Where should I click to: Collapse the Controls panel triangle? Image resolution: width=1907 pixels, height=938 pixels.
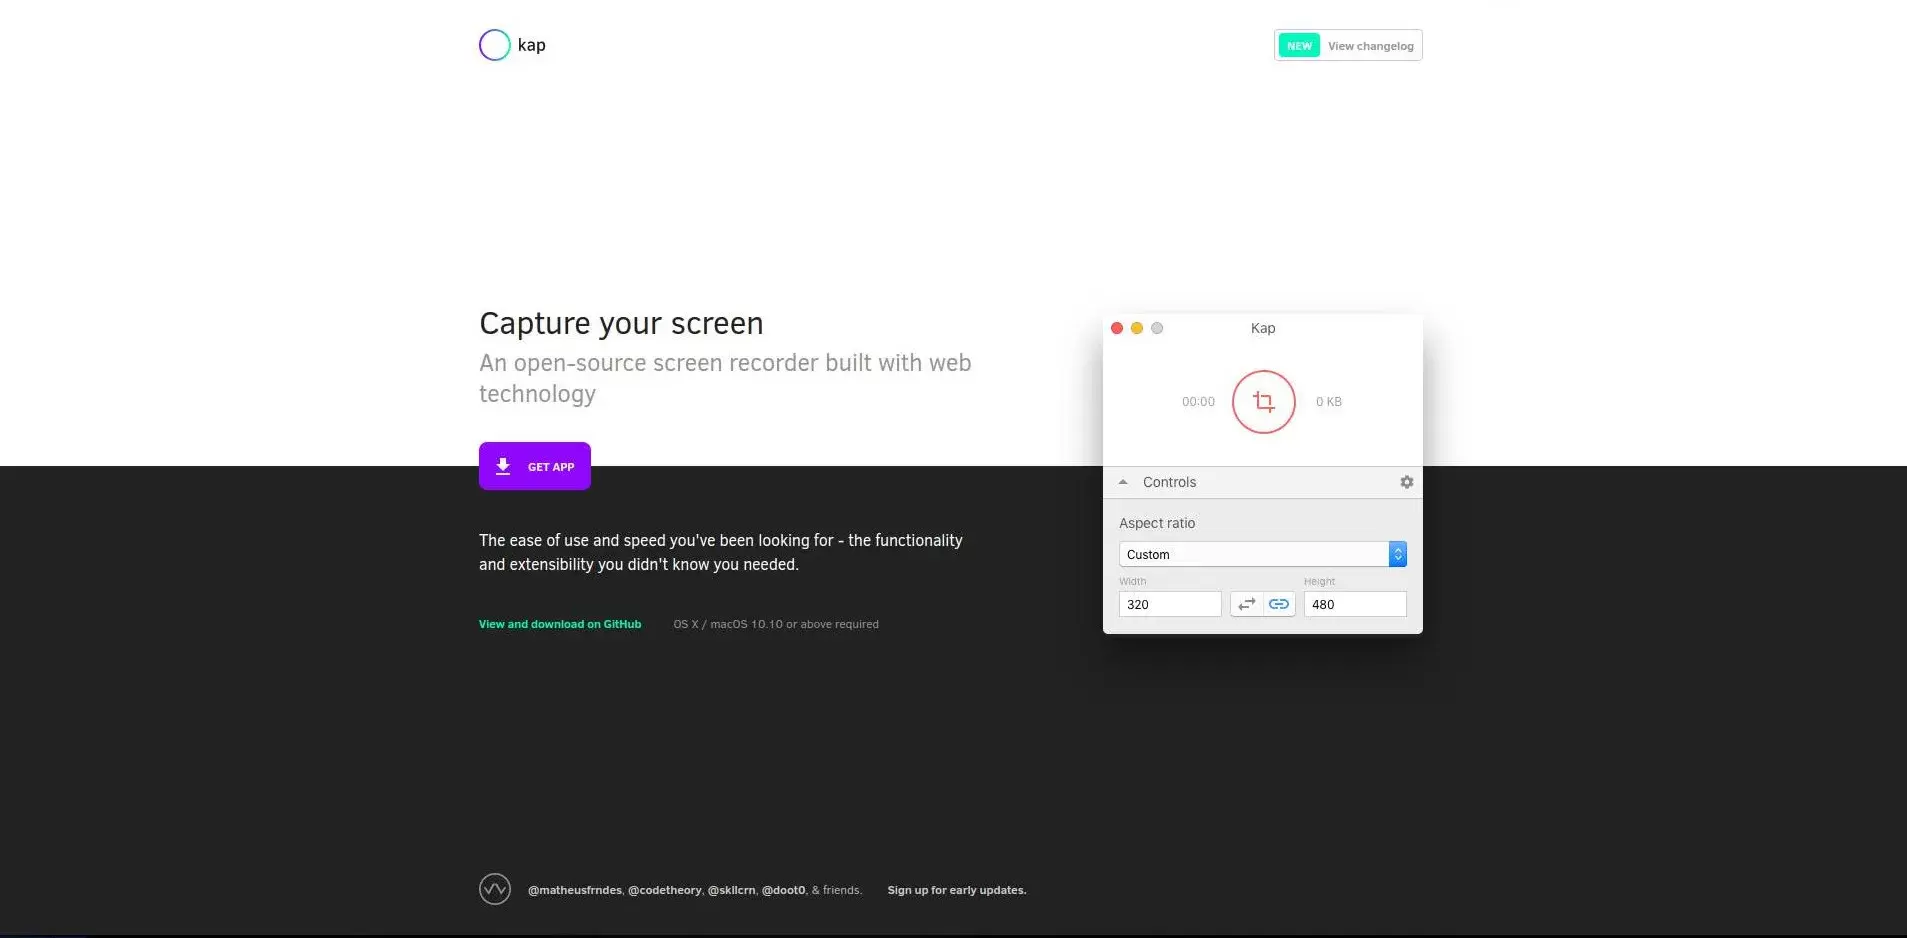1123,482
